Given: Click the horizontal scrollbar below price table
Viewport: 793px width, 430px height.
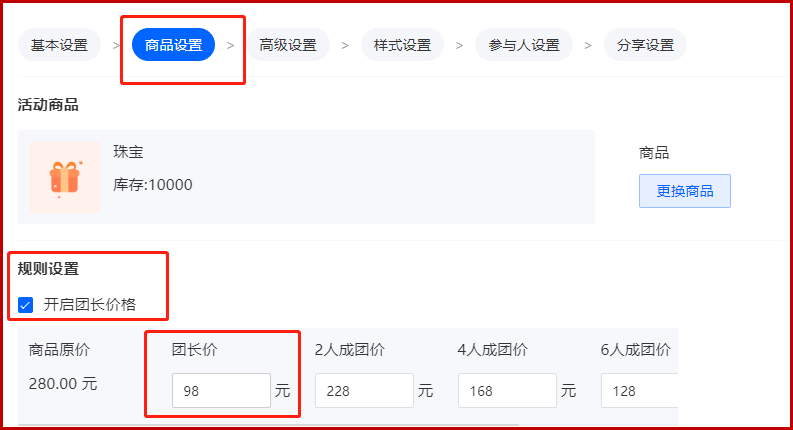Looking at the screenshot, I should [x=269, y=425].
